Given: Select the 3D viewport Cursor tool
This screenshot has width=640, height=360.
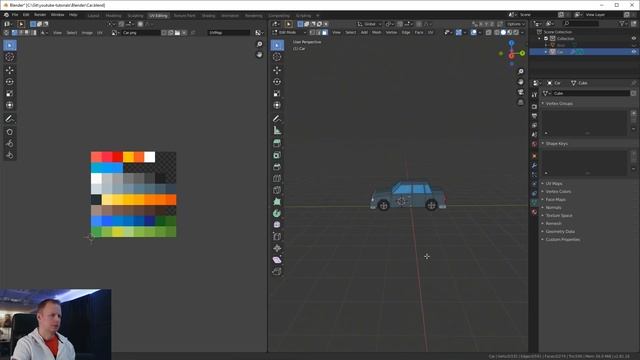Looking at the screenshot, I should tap(277, 57).
